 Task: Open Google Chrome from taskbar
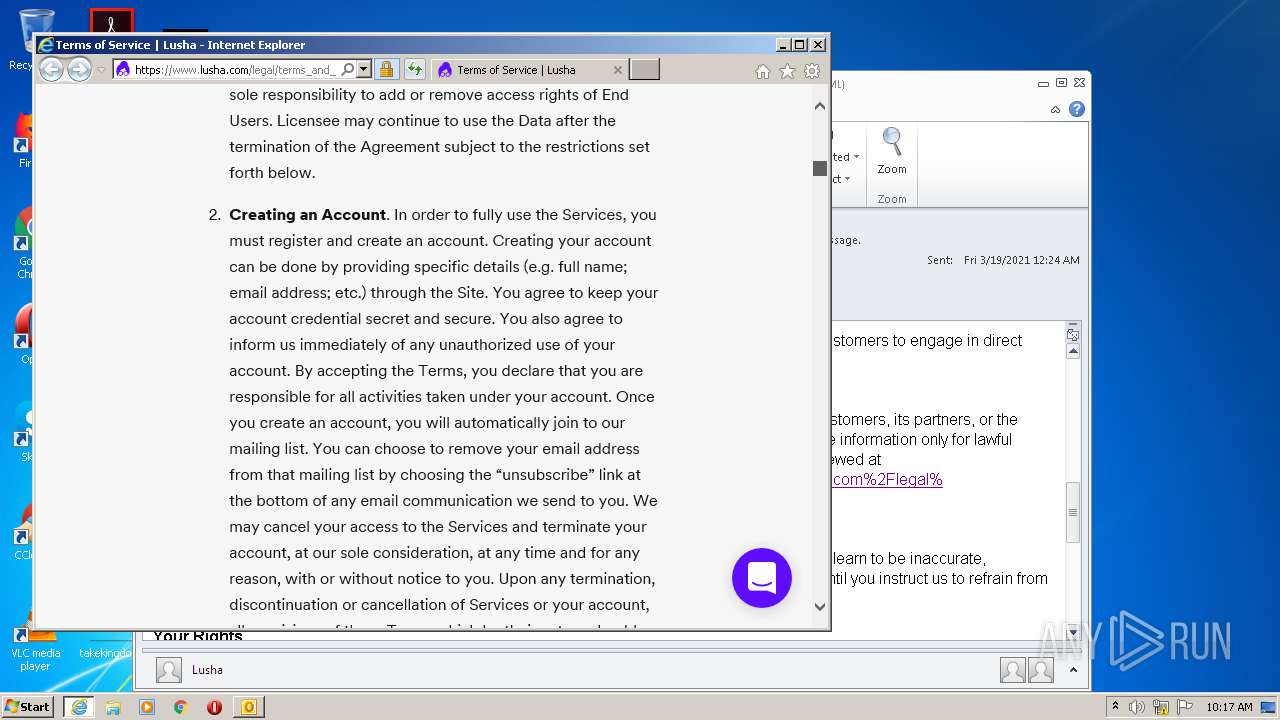click(181, 707)
